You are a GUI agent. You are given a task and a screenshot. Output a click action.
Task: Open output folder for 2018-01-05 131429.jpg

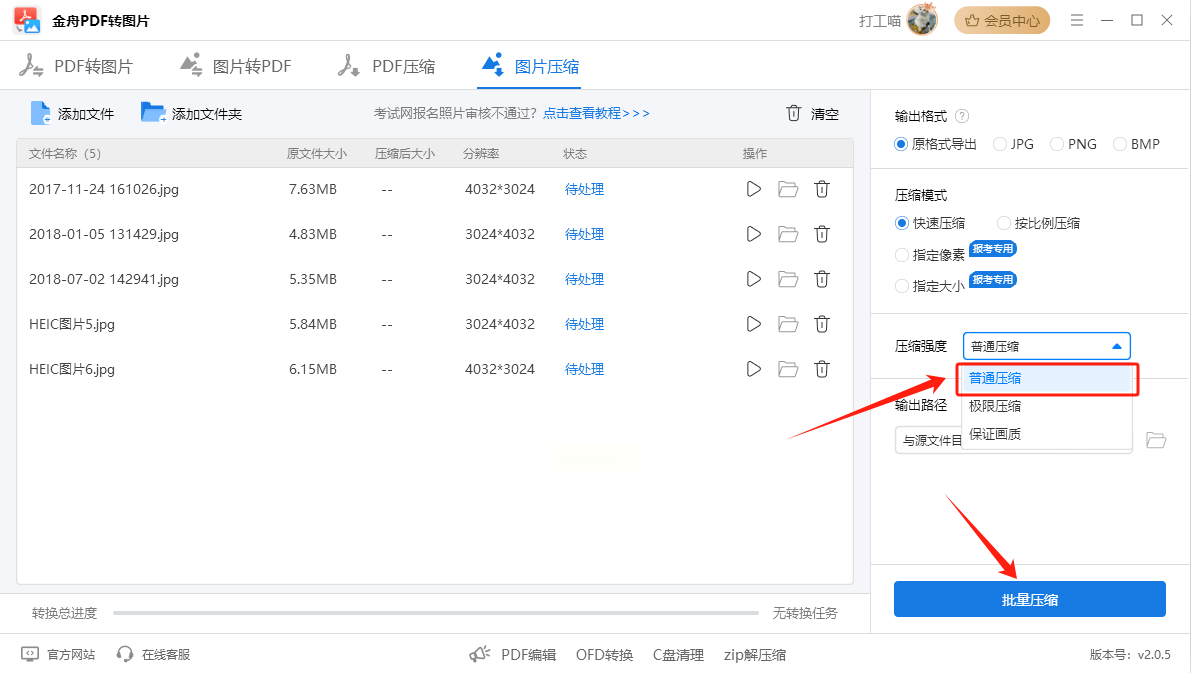coord(788,234)
